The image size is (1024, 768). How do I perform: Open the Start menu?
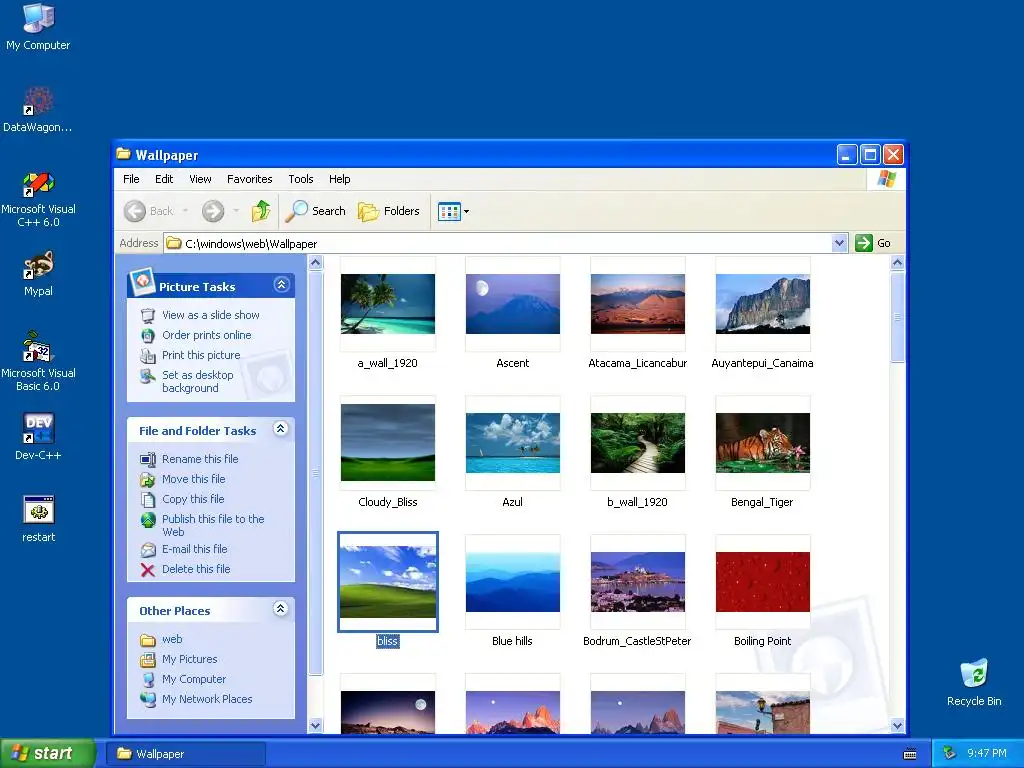48,753
